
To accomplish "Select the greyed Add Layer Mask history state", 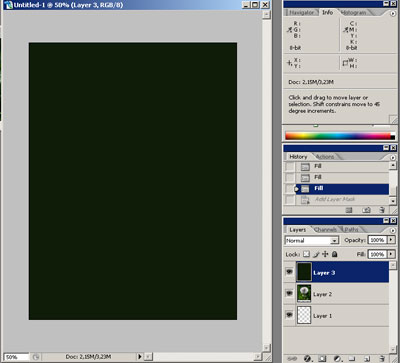I will point(342,200).
